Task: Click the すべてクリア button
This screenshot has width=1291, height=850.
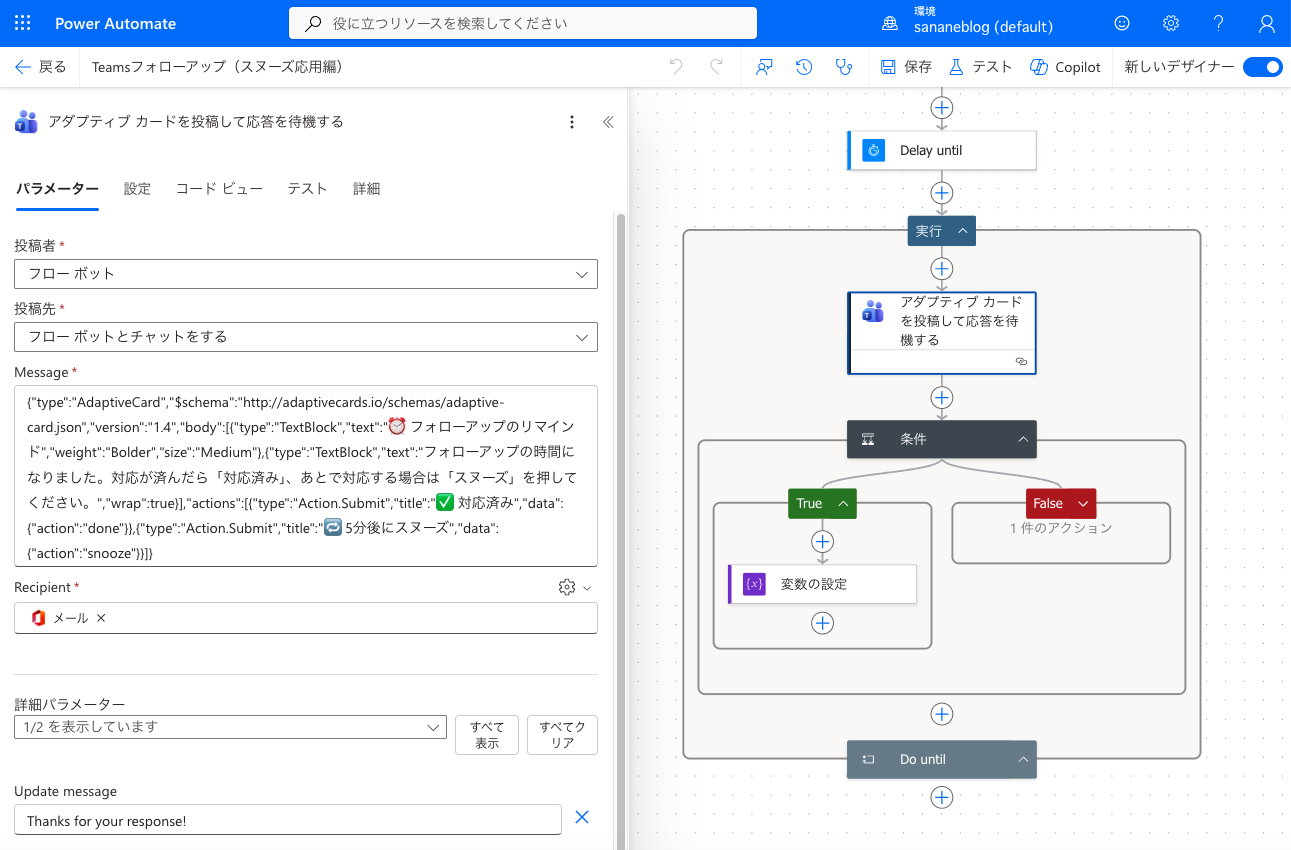Action: click(562, 735)
